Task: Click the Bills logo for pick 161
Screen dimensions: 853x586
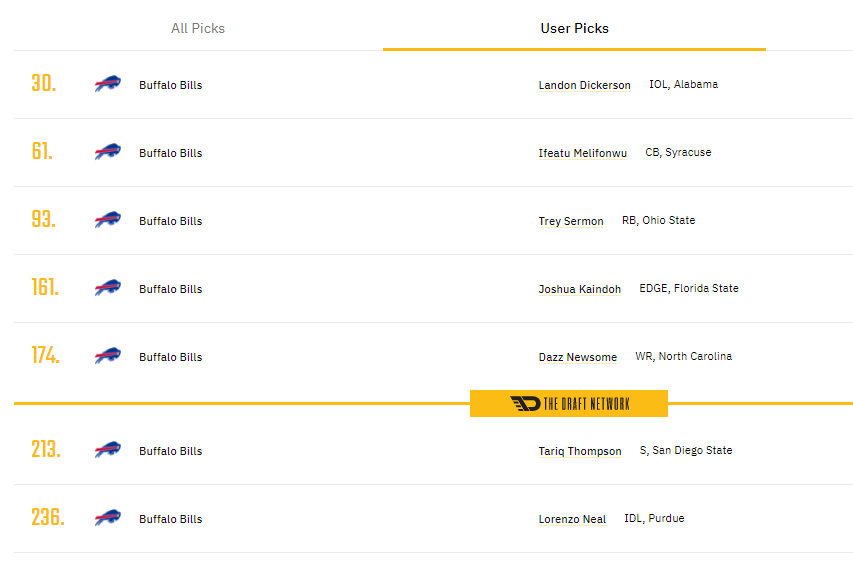Action: tap(108, 288)
